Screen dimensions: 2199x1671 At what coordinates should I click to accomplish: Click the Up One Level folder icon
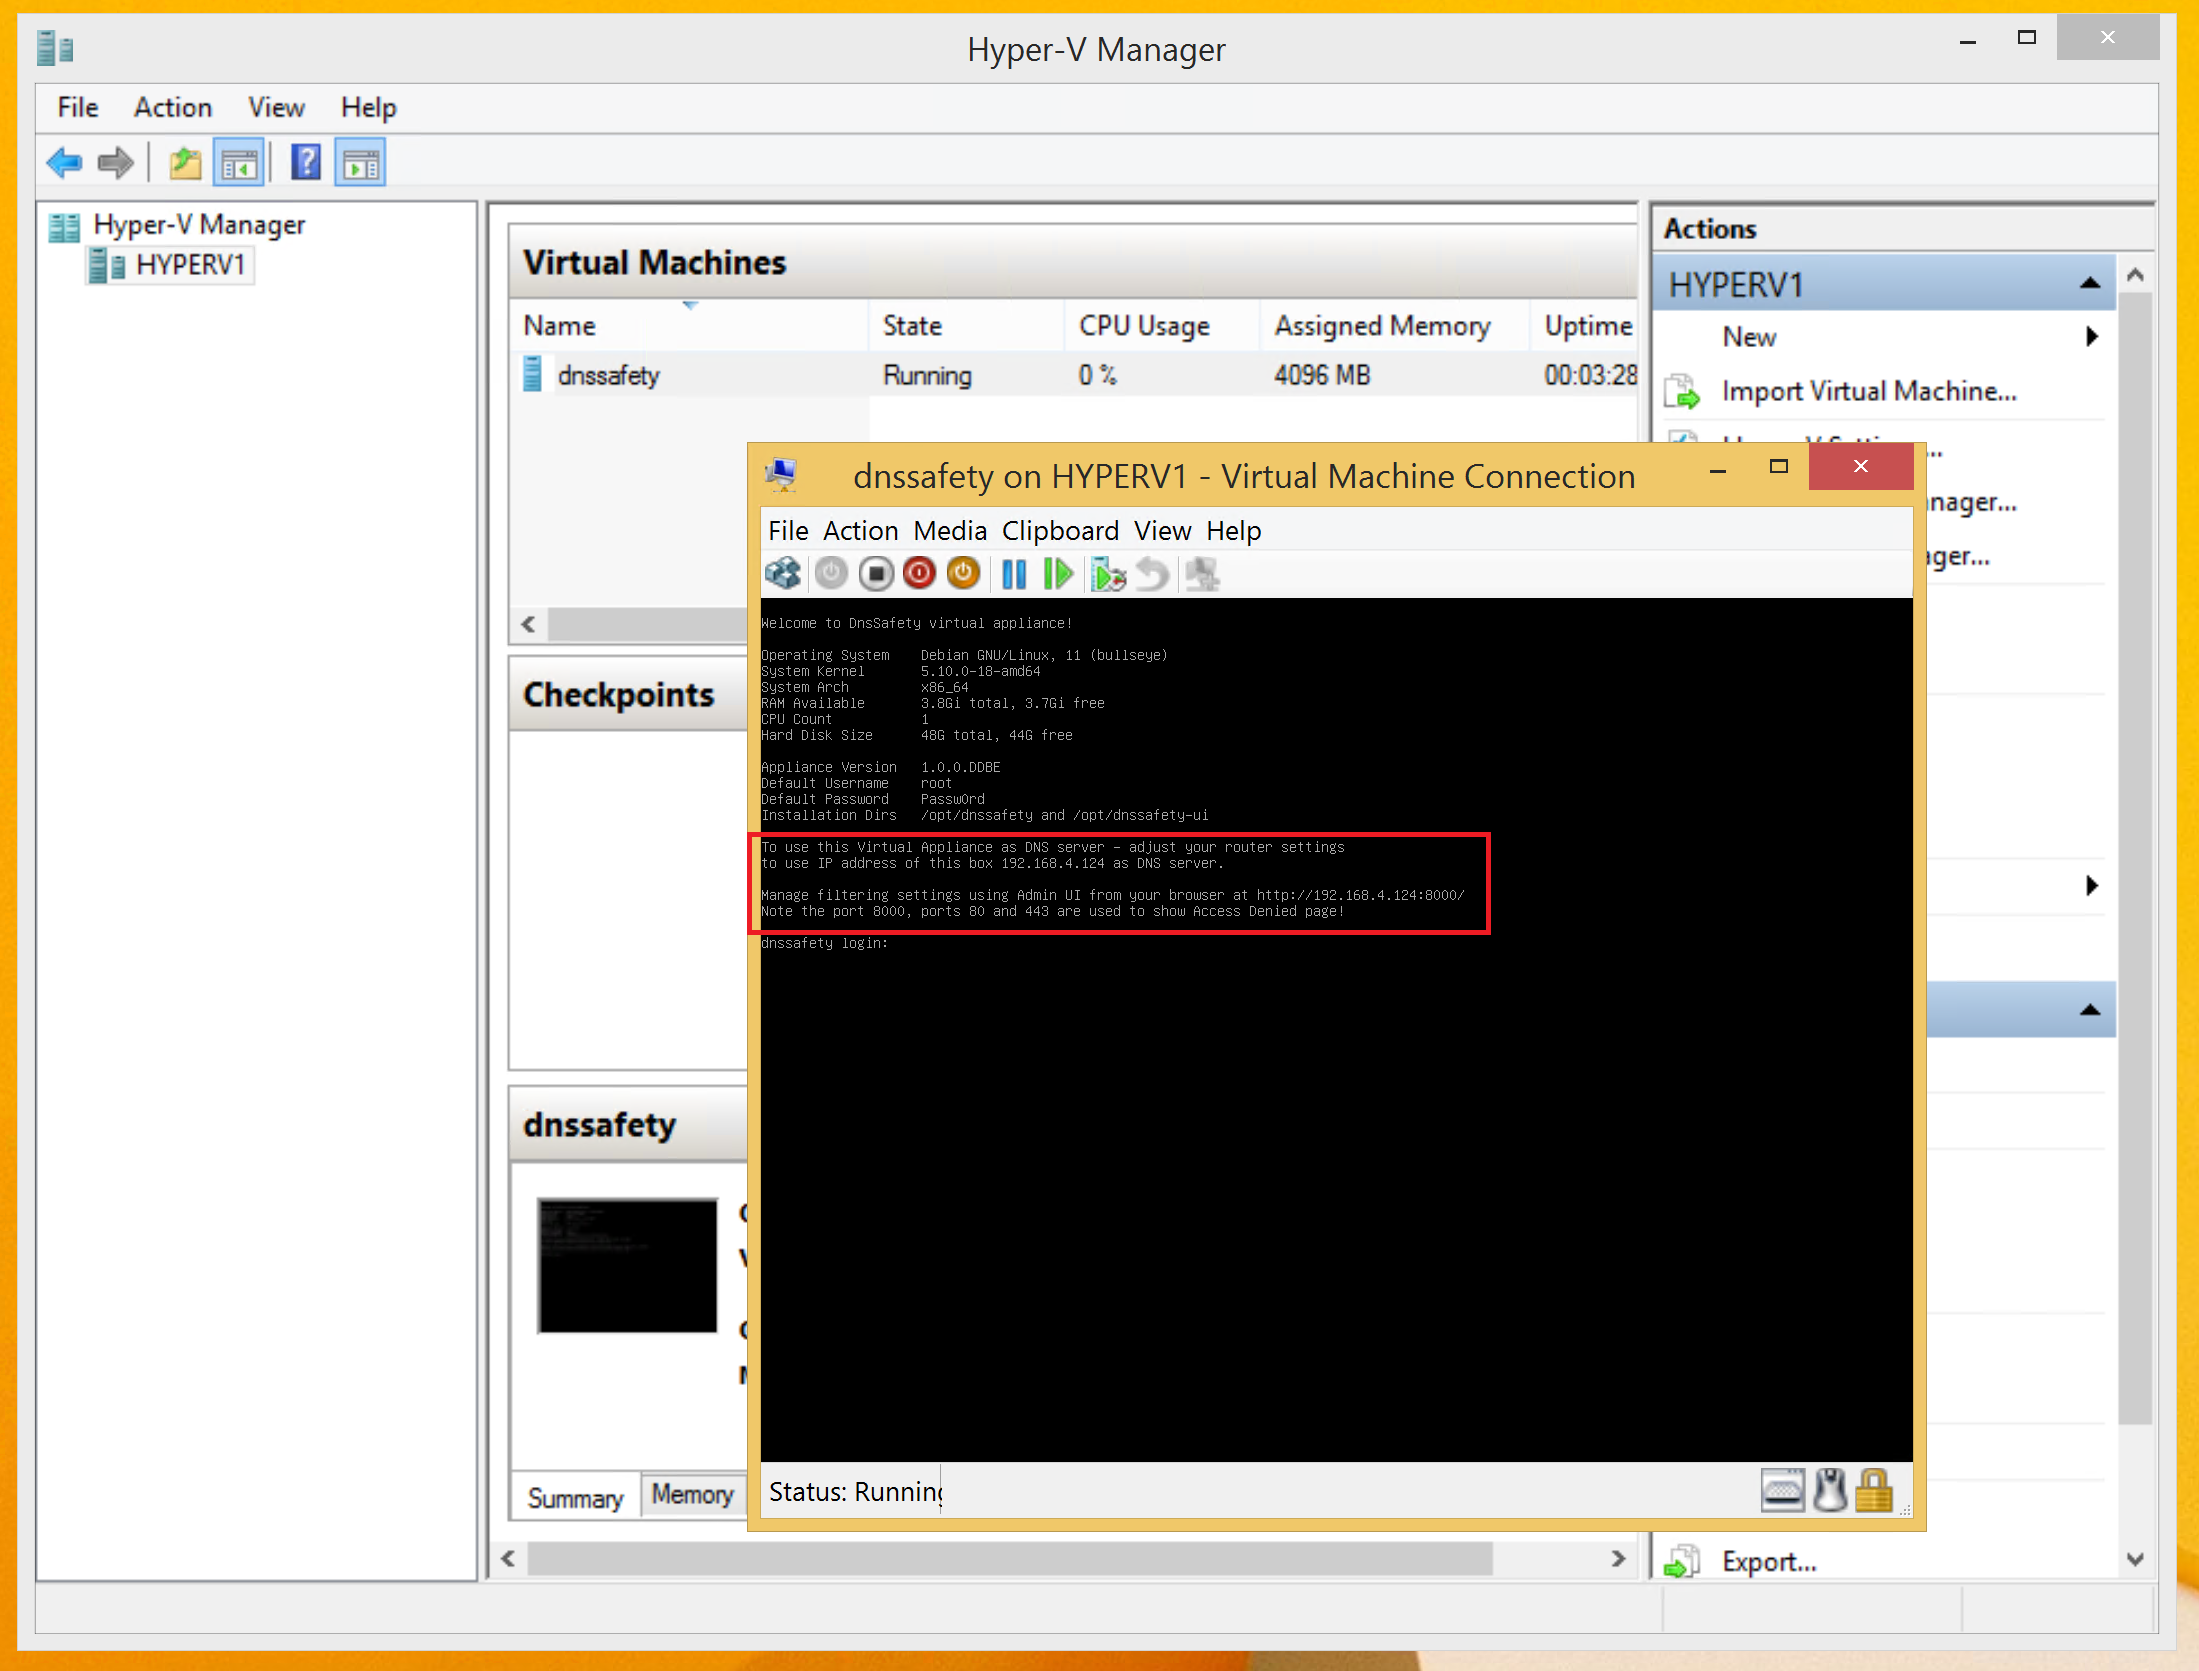(185, 162)
